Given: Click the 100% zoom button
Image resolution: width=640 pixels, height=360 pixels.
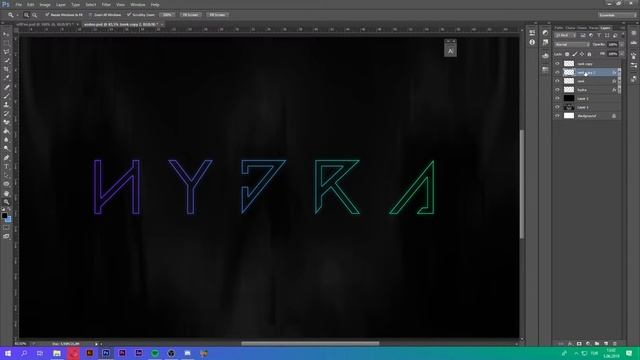Looking at the screenshot, I should pyautogui.click(x=167, y=15).
